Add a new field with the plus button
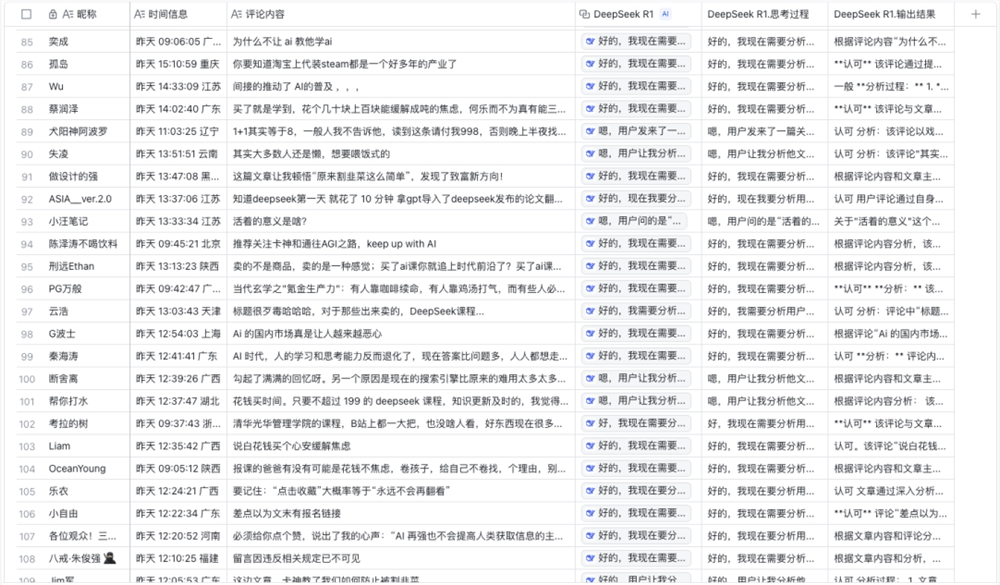Viewport: 1000px width, 585px height. point(975,14)
